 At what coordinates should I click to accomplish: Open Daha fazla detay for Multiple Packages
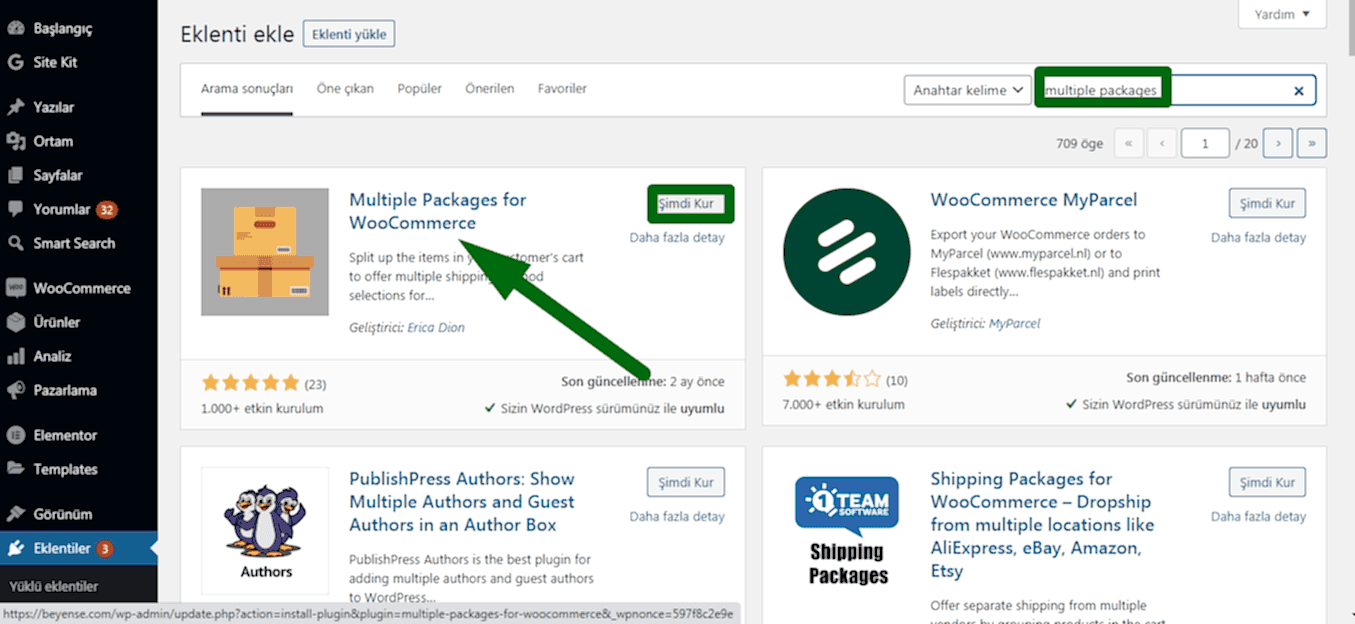click(x=677, y=238)
